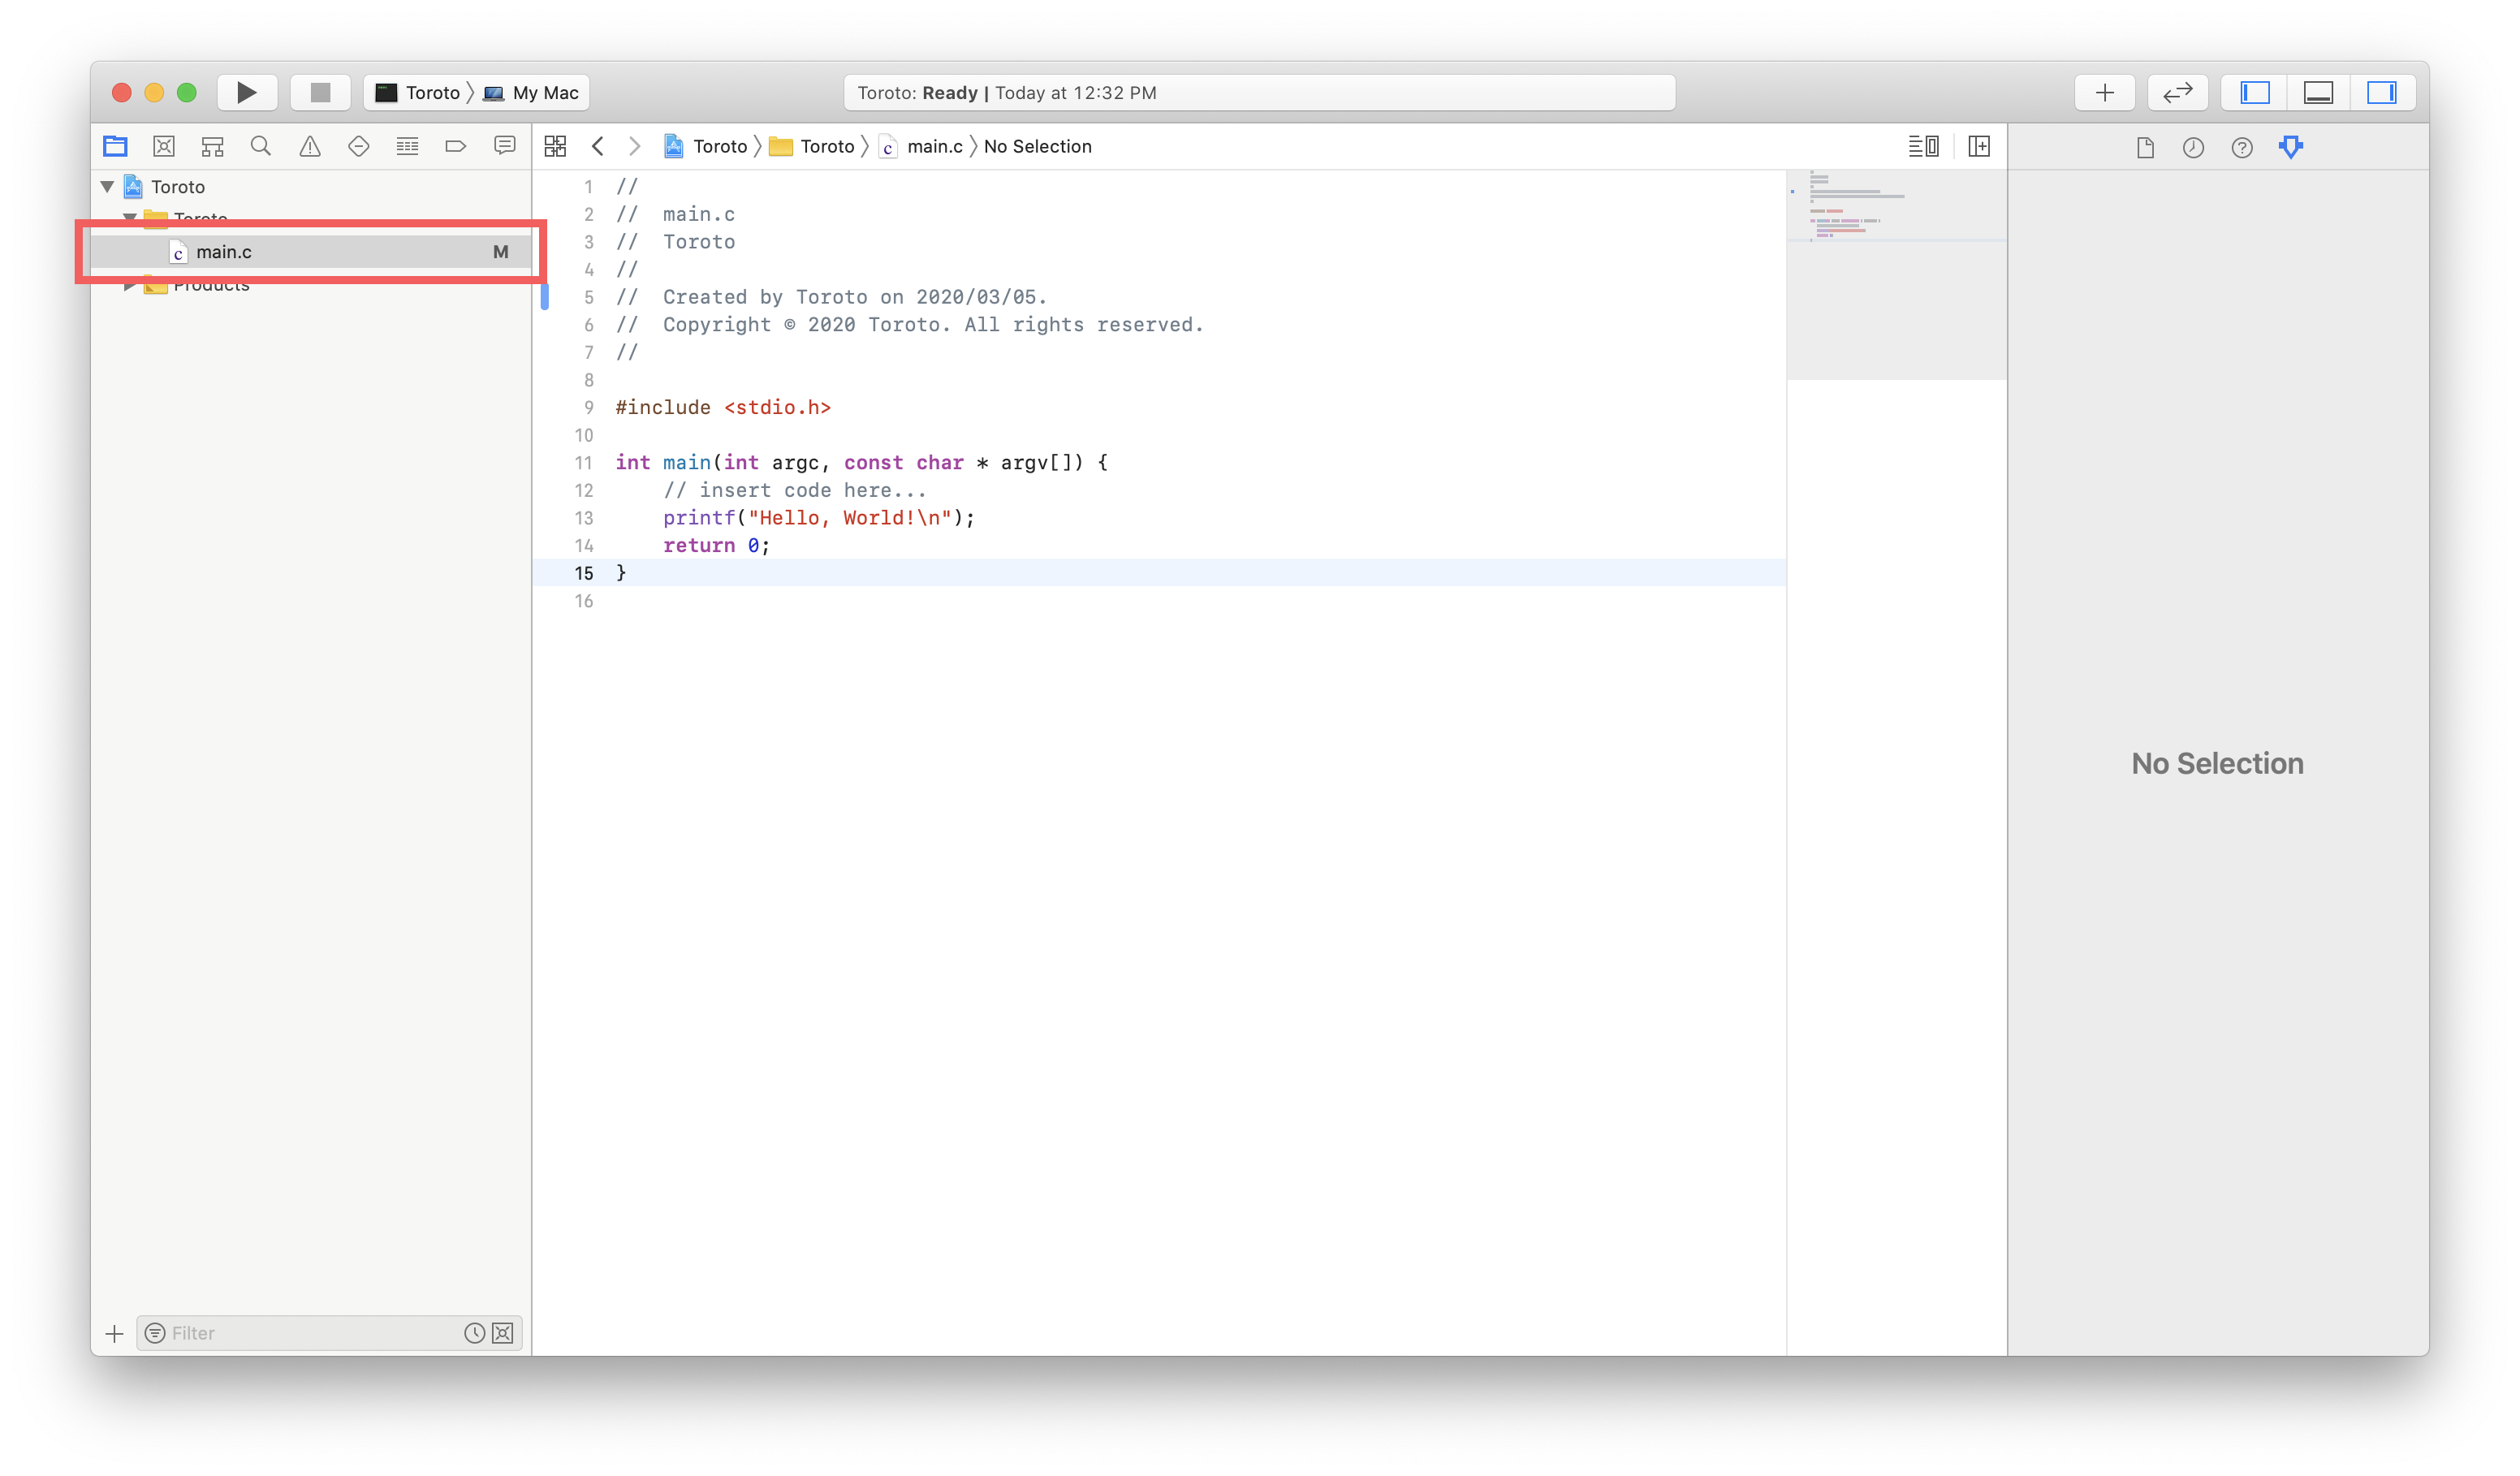Toggle the left Navigator panel visibility
Viewport: 2520px width, 1476px height.
[x=2255, y=93]
